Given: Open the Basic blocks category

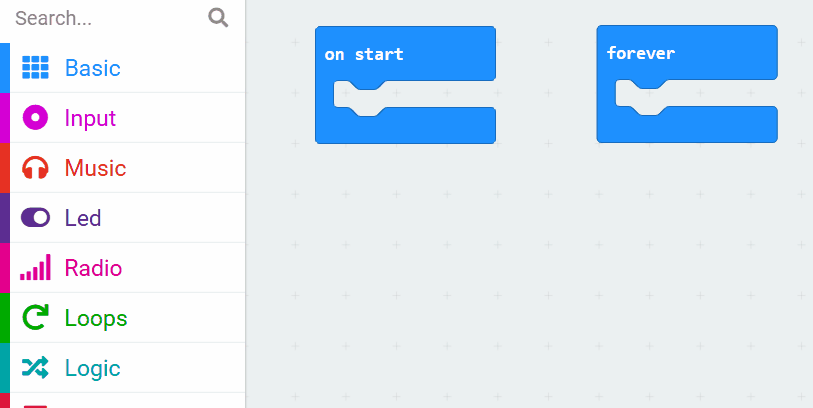Looking at the screenshot, I should 92,68.
